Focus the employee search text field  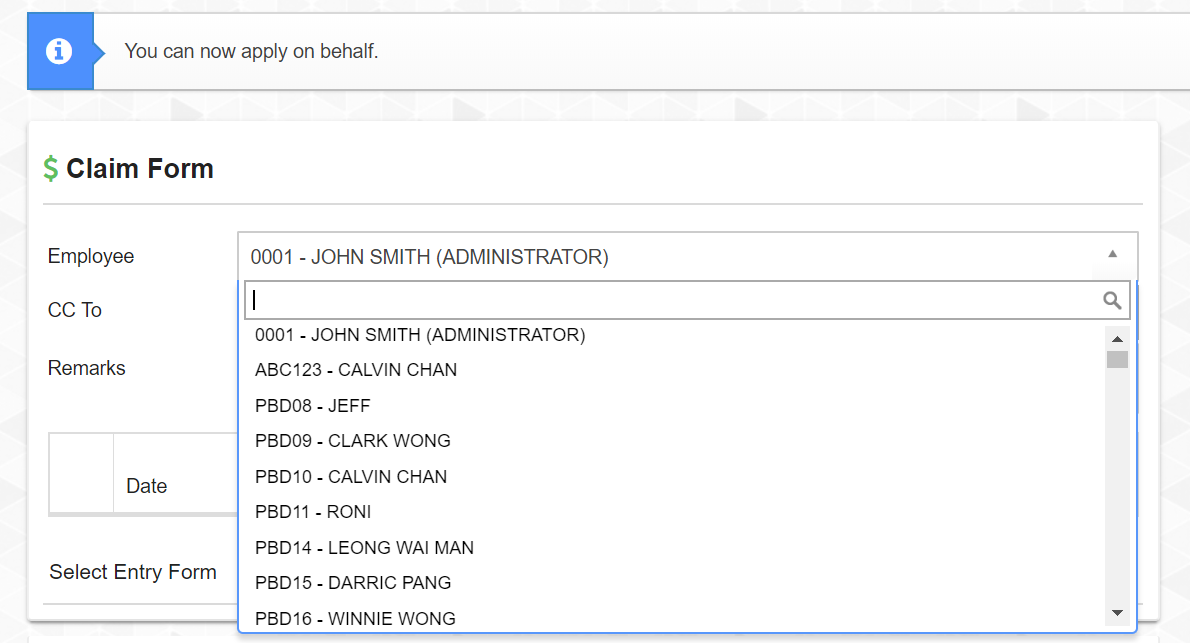pyautogui.click(x=670, y=300)
